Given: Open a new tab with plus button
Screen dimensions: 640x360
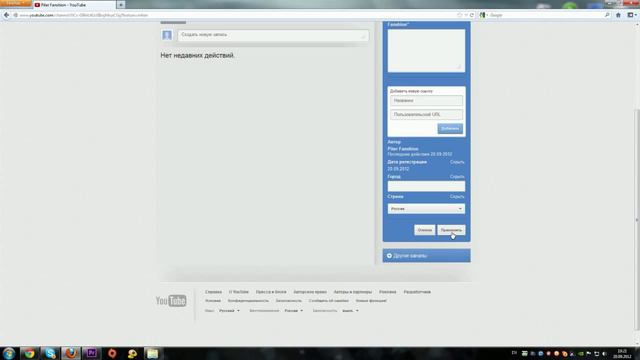Looking at the screenshot, I should (x=121, y=5).
